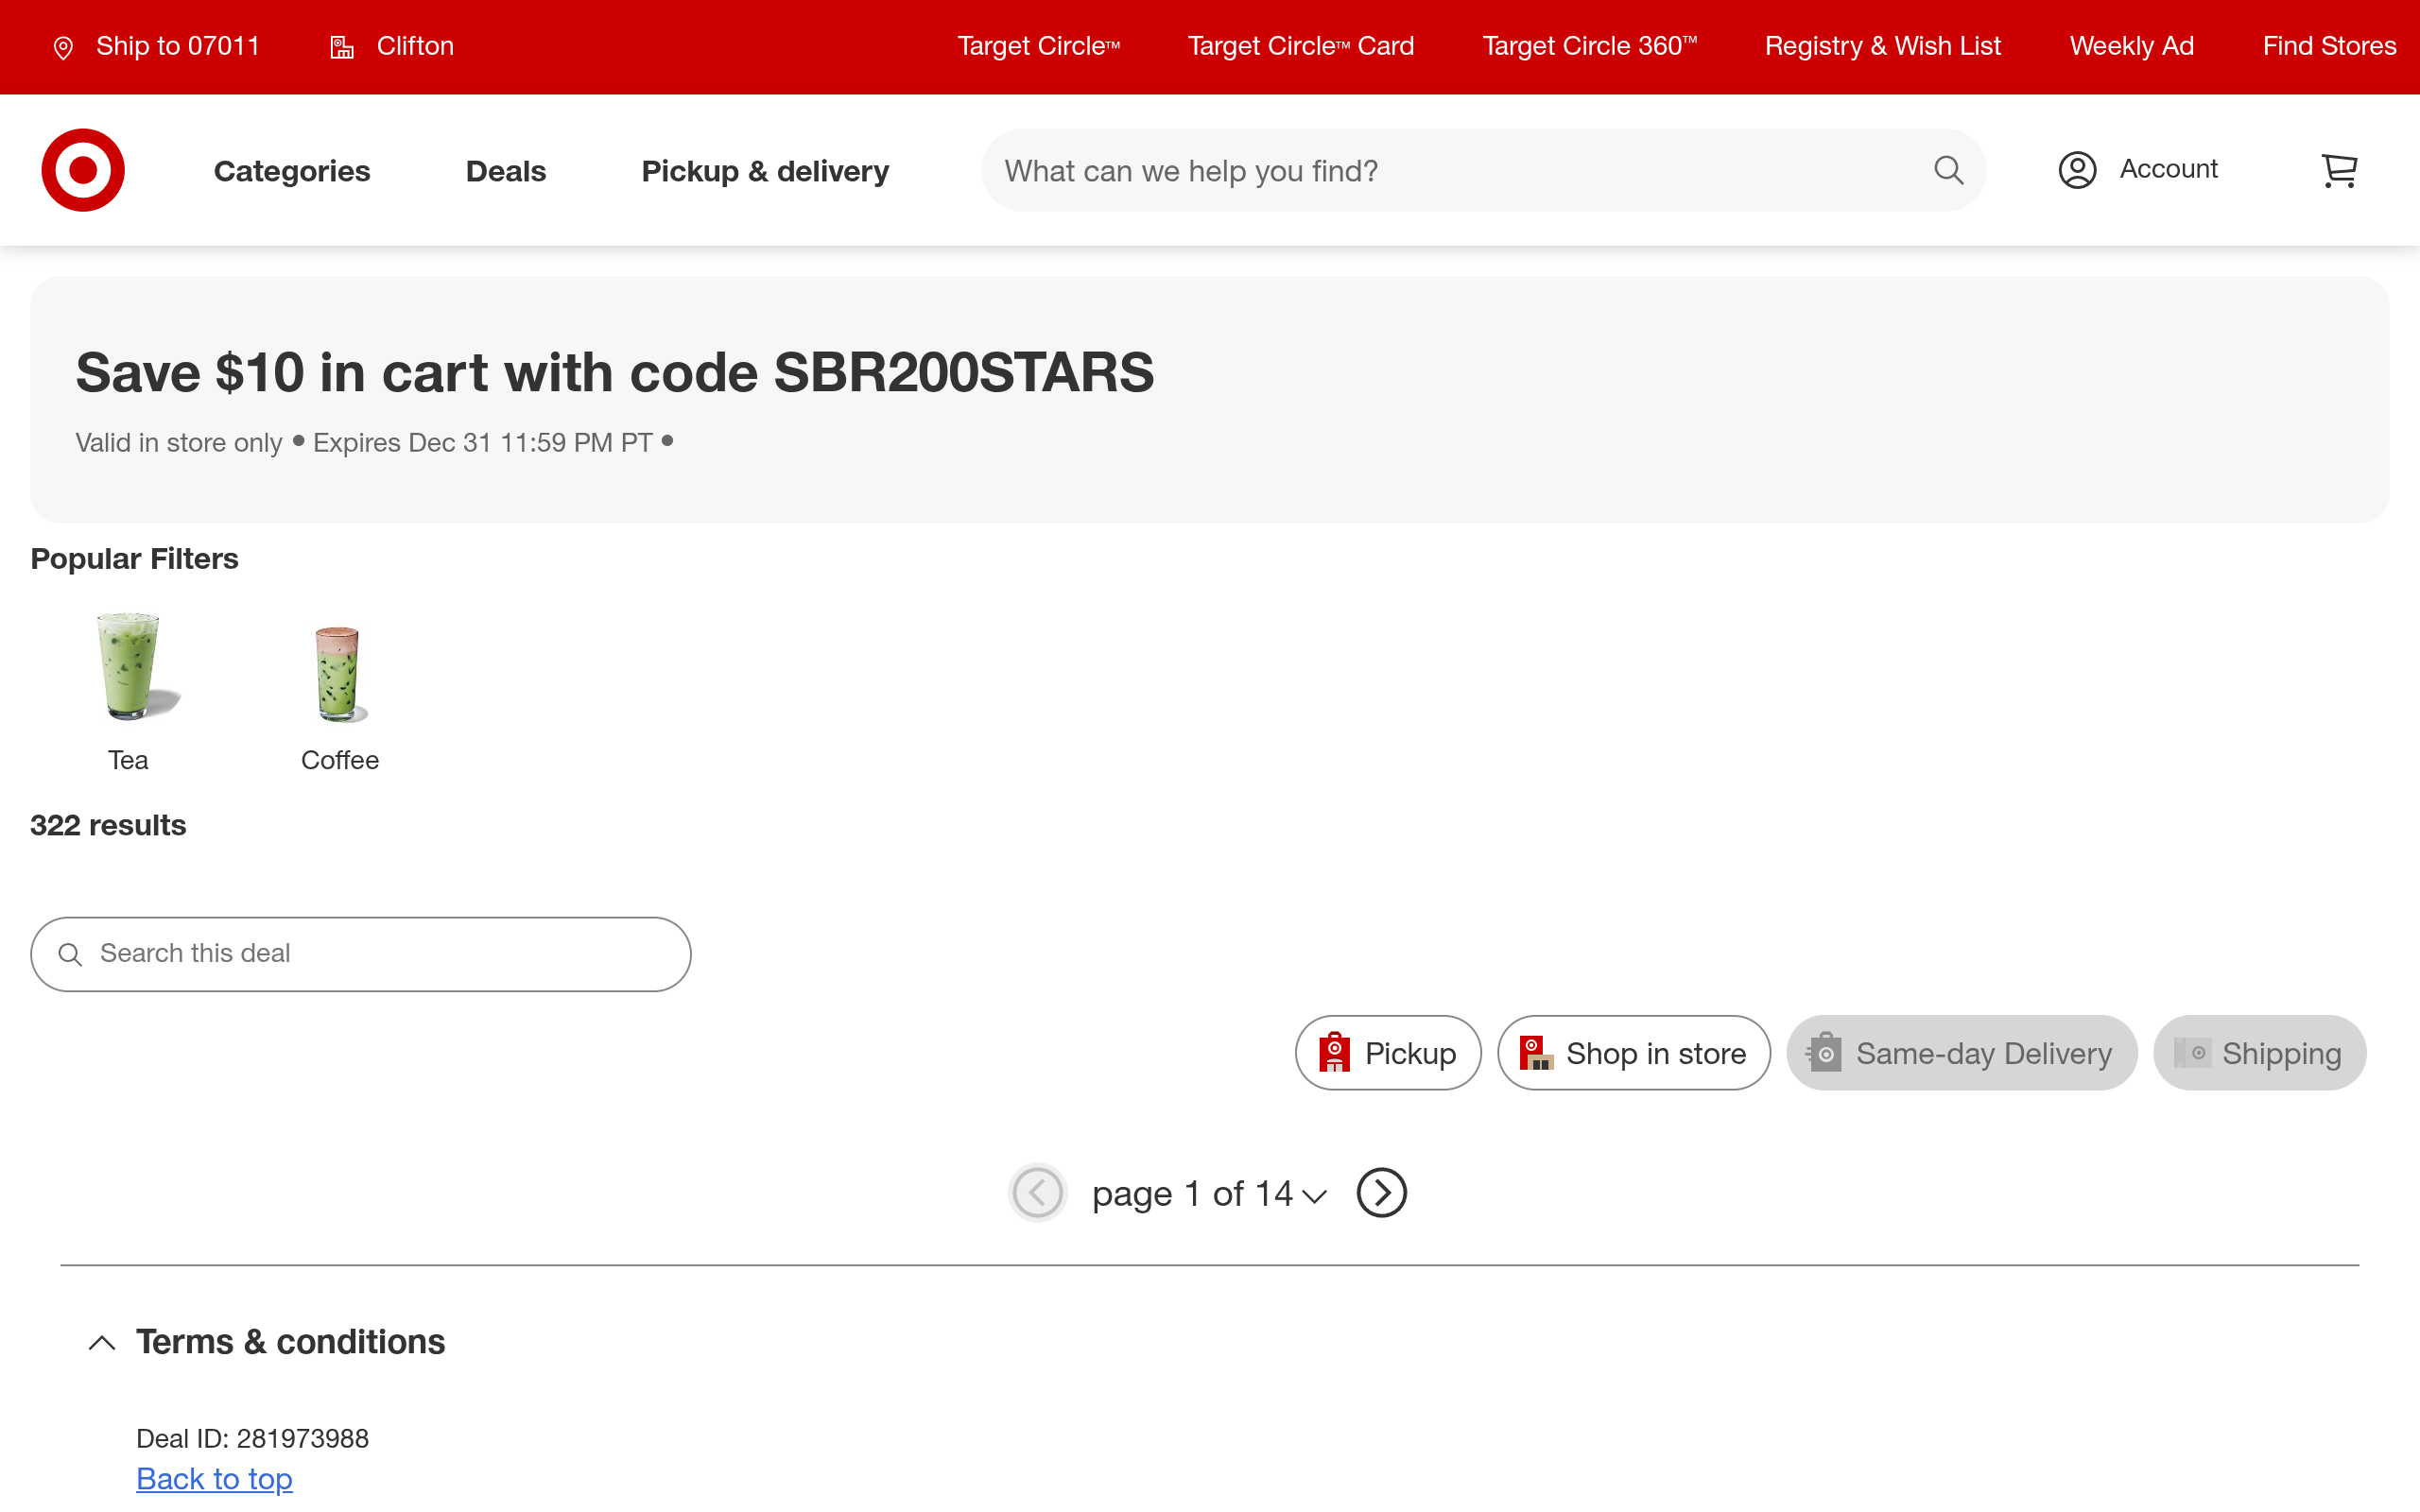Click the Shipping box icon
Viewport: 2420px width, 1512px height.
[2192, 1053]
